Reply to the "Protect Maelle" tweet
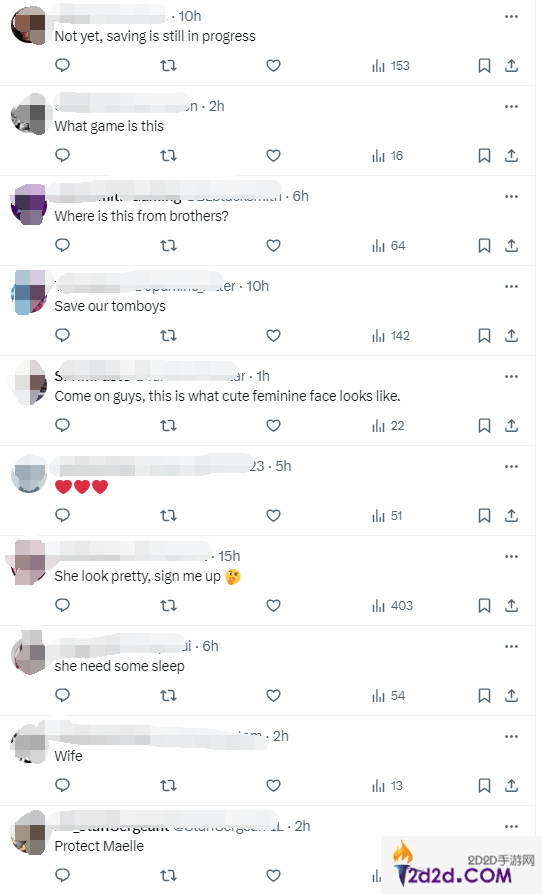Screen dimensions: 542x894 pos(62,875)
